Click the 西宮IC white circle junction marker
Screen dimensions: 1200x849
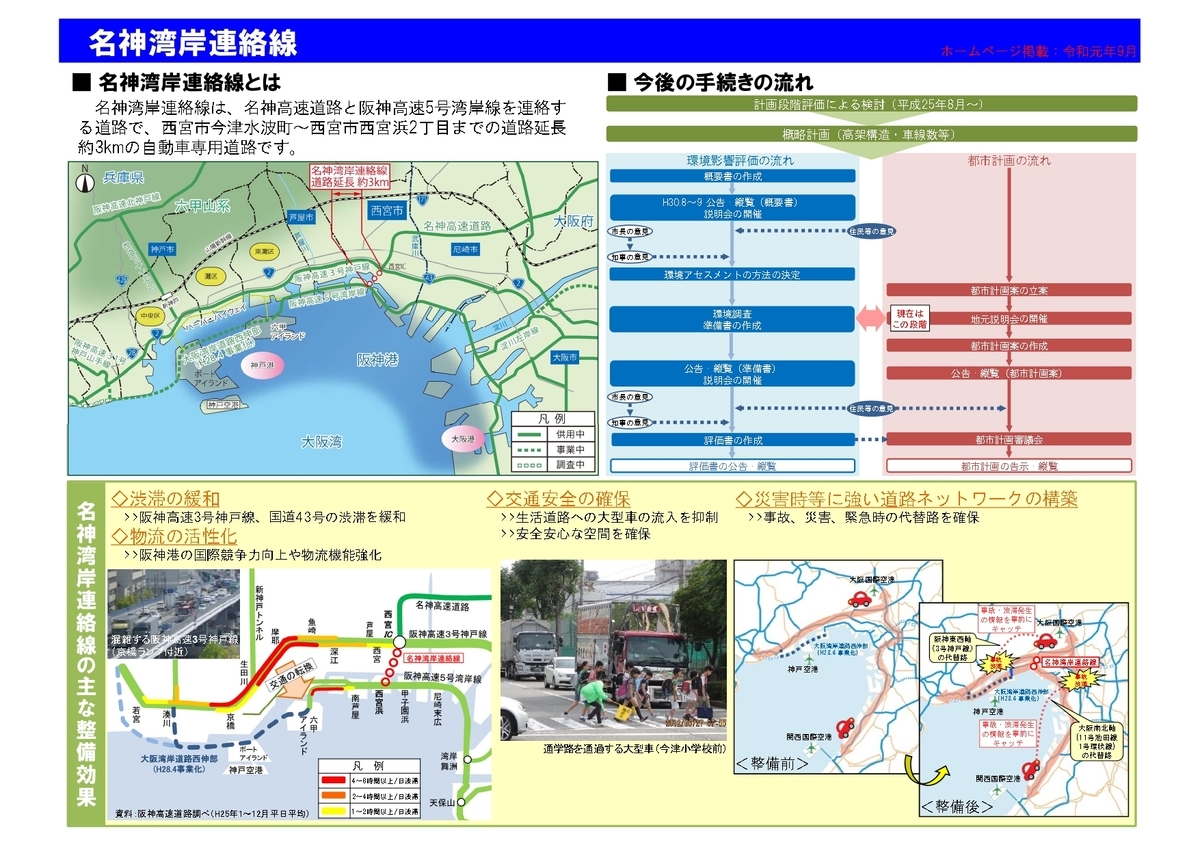(399, 641)
